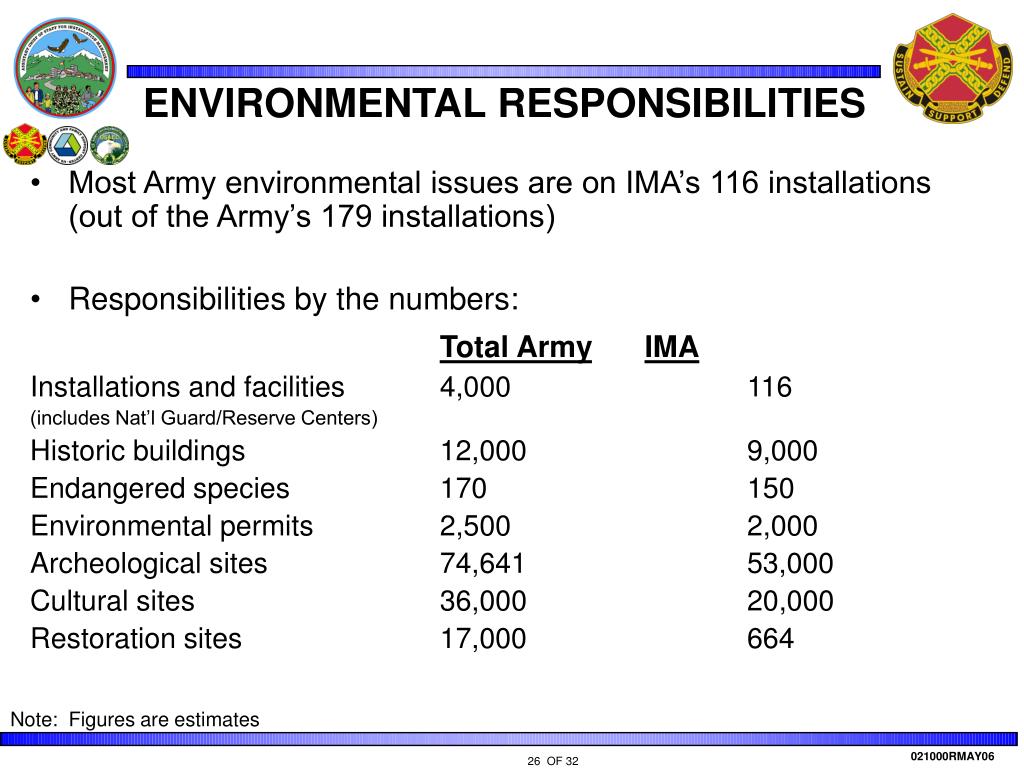Screen dimensions: 1024x768
Task: Click the 'Responsibilities by the numbers' bullet
Action: click(294, 299)
